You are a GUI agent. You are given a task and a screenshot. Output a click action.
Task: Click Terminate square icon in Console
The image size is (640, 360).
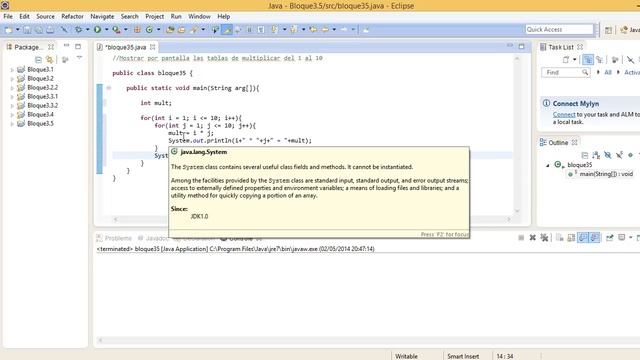click(521, 238)
